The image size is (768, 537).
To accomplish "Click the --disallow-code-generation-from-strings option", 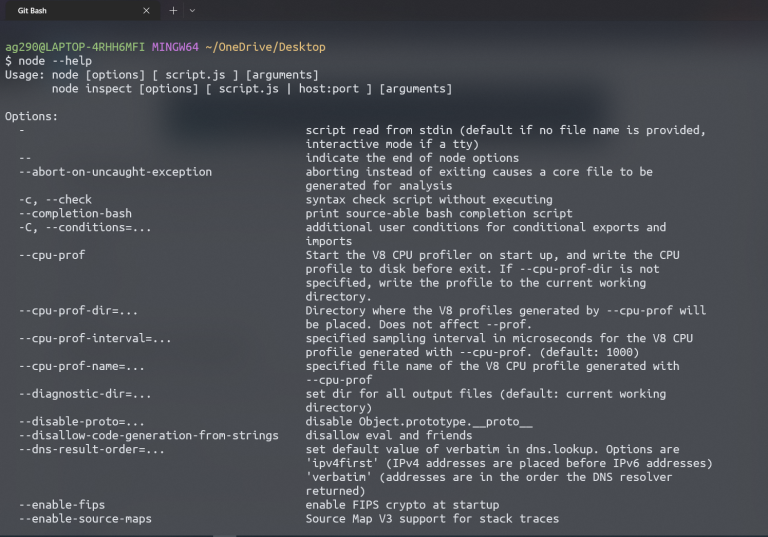I will point(149,436).
